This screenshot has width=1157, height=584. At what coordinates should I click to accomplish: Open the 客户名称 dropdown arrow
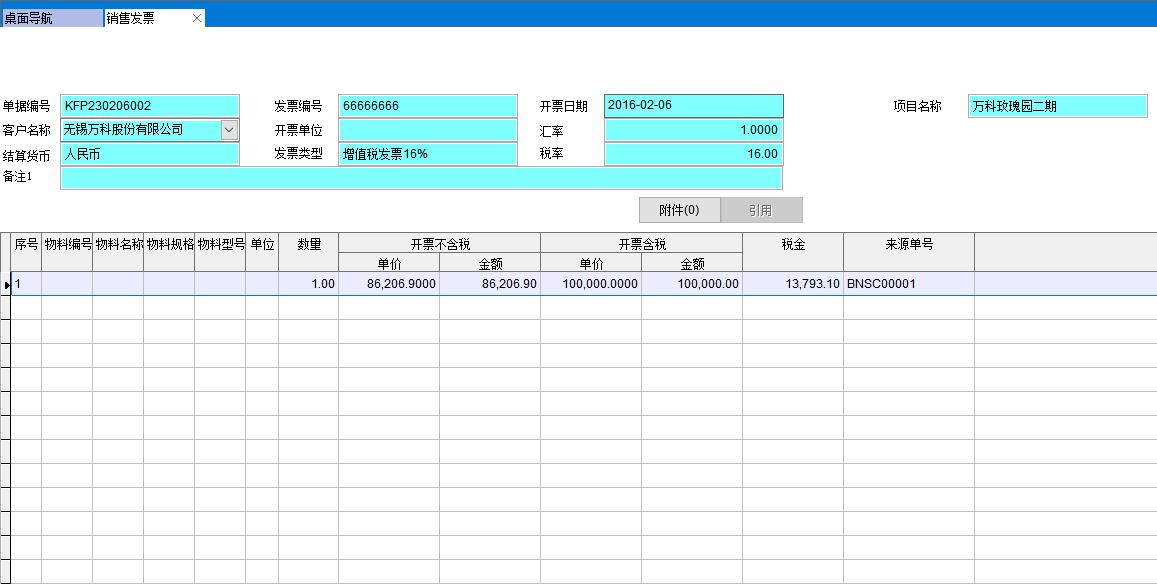(x=229, y=130)
